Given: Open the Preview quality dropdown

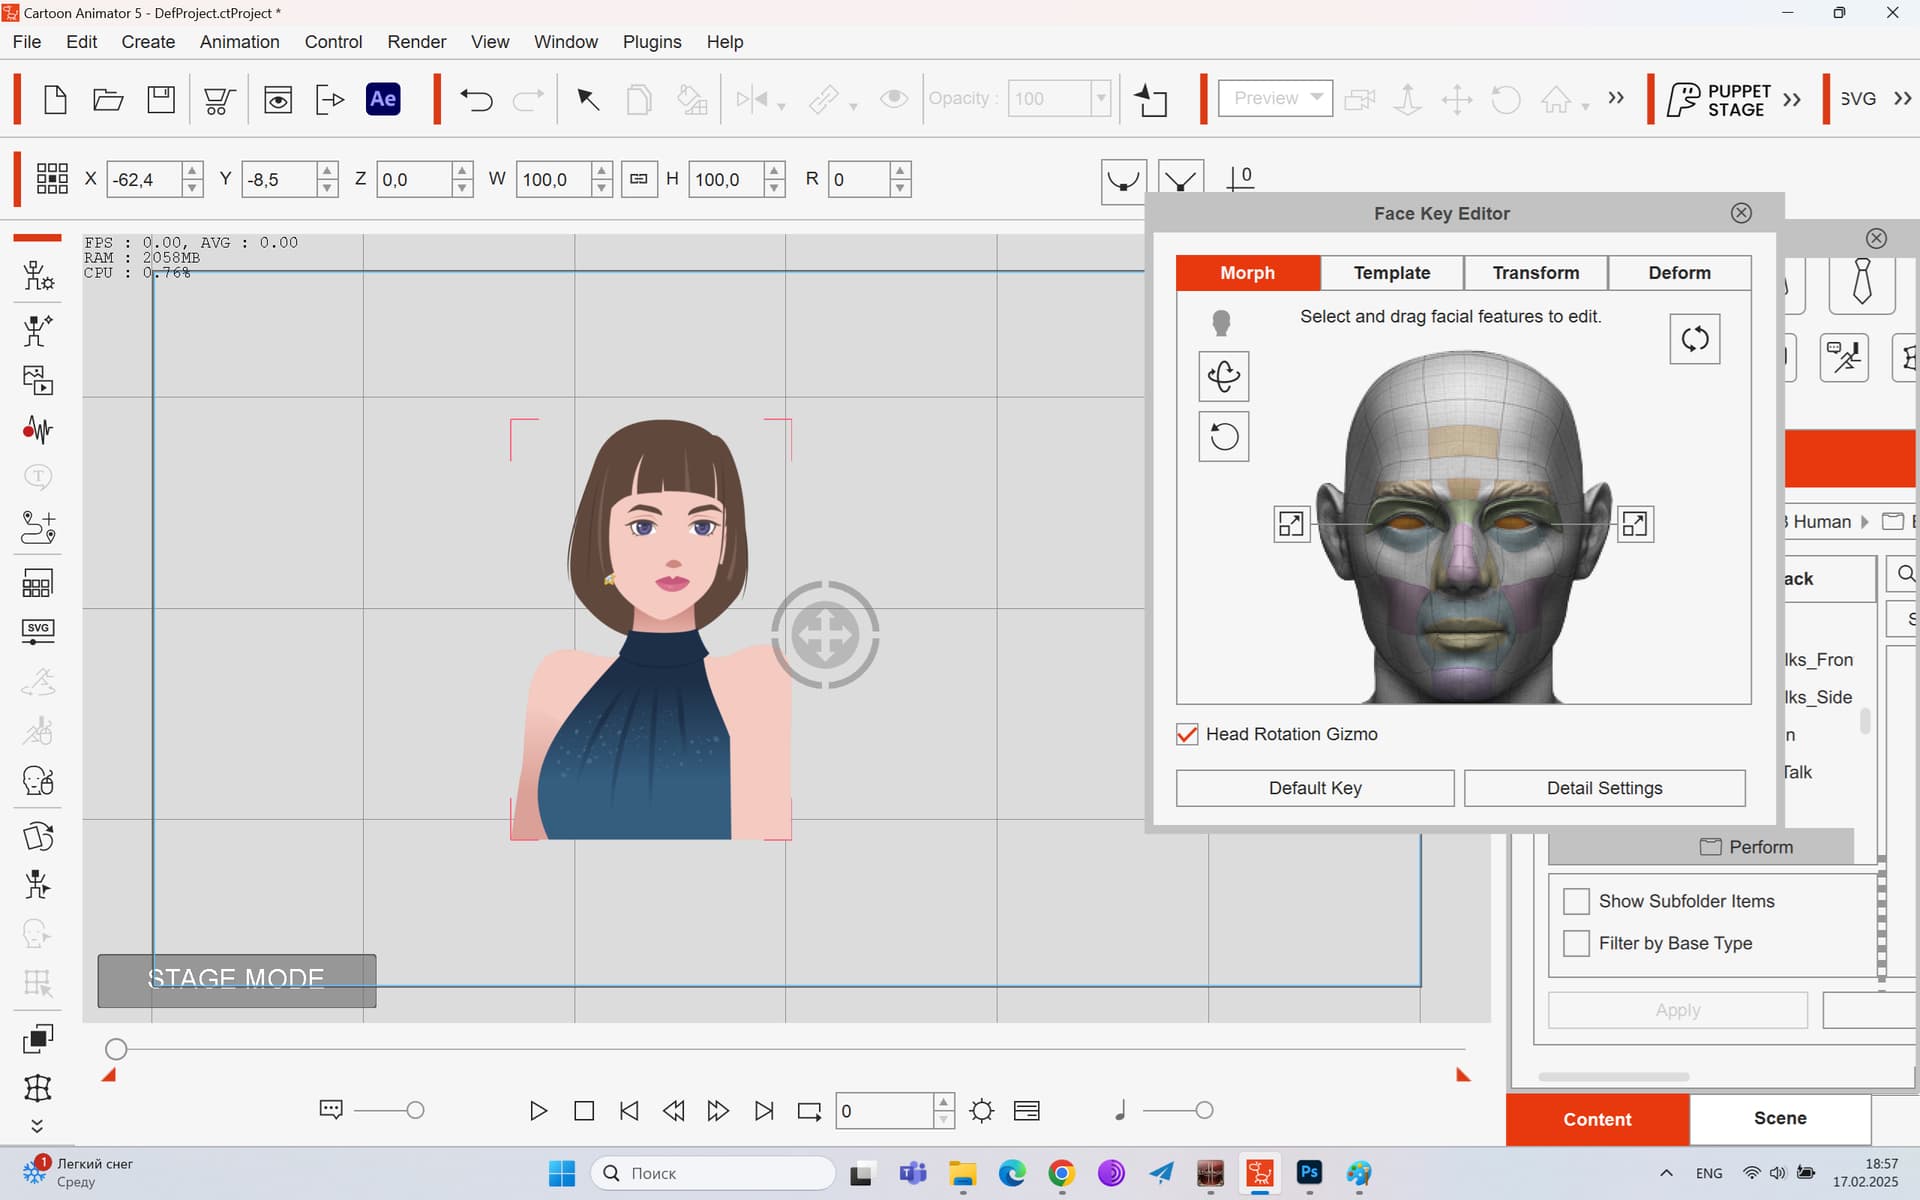Looking at the screenshot, I should [1275, 98].
